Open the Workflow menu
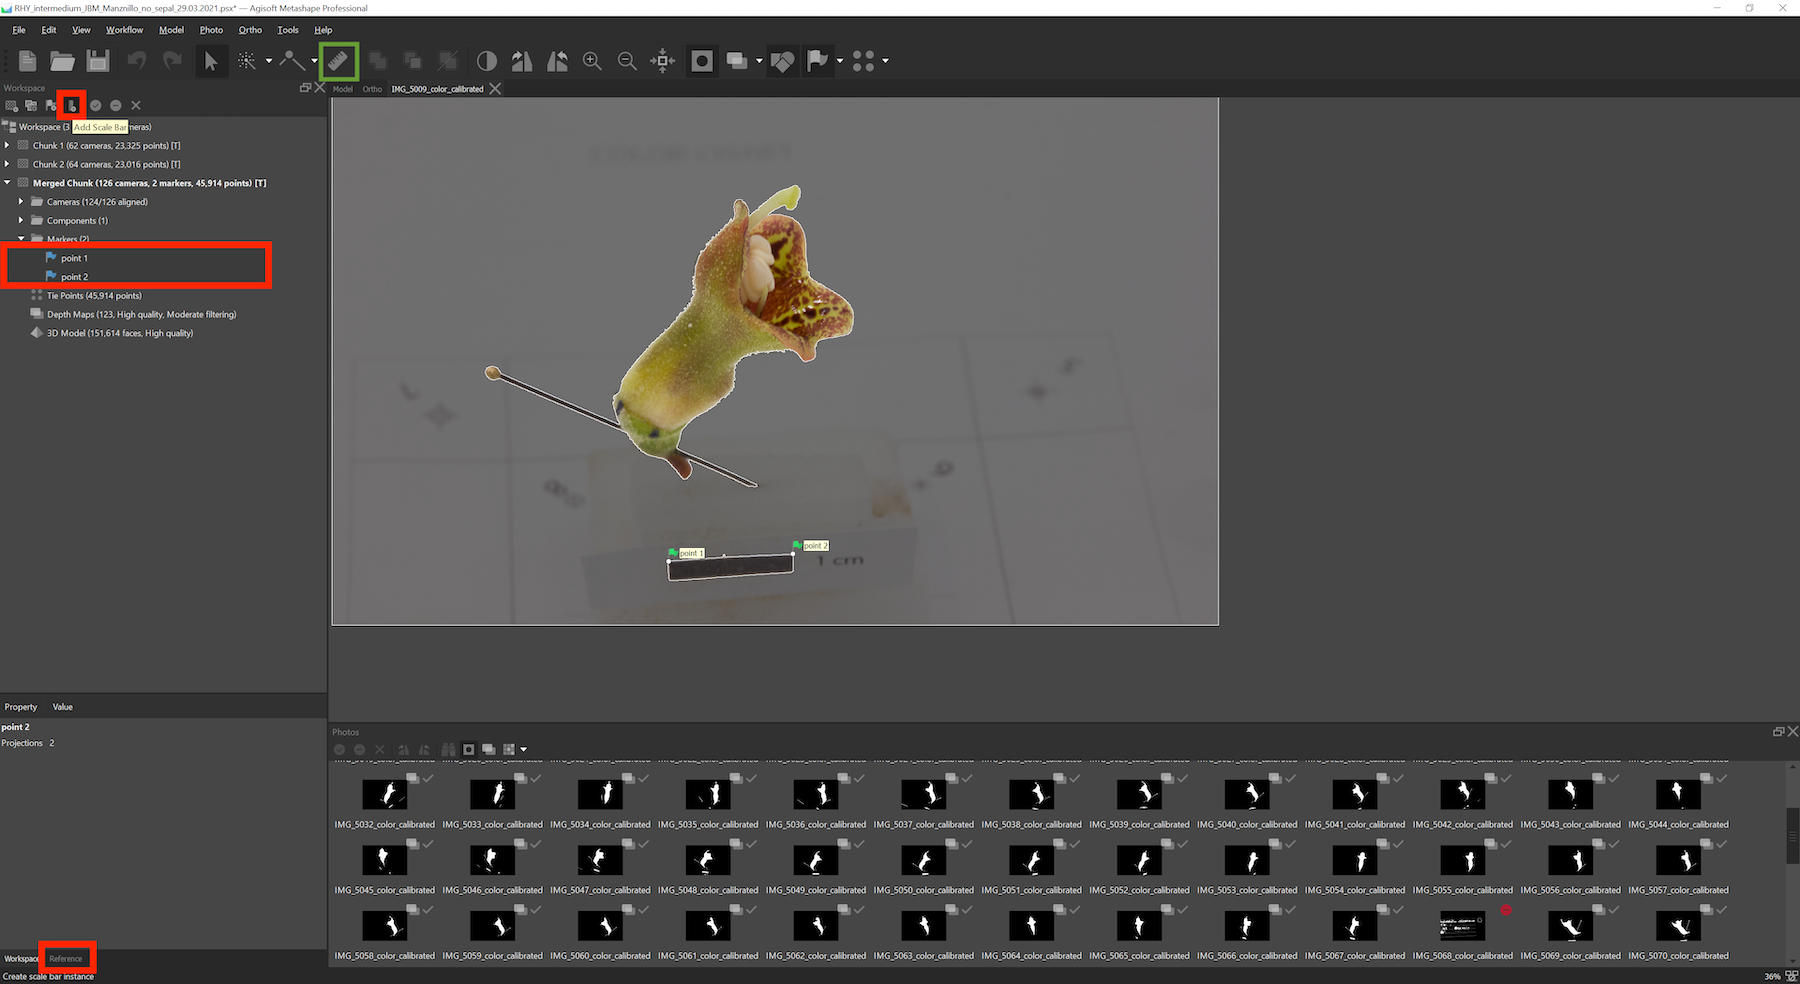This screenshot has width=1800, height=984. [124, 30]
